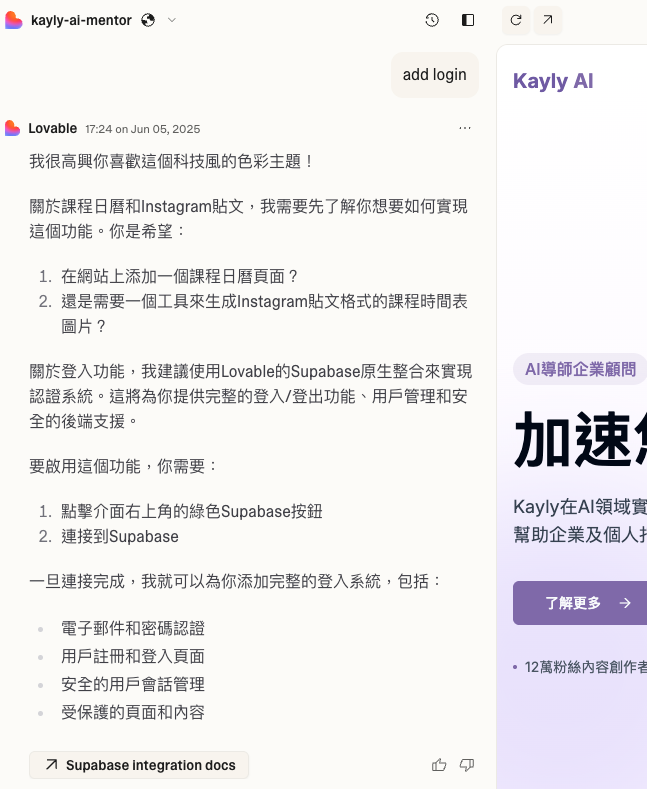Refresh the preview with reload icon
The height and width of the screenshot is (789, 647).
coord(516,20)
